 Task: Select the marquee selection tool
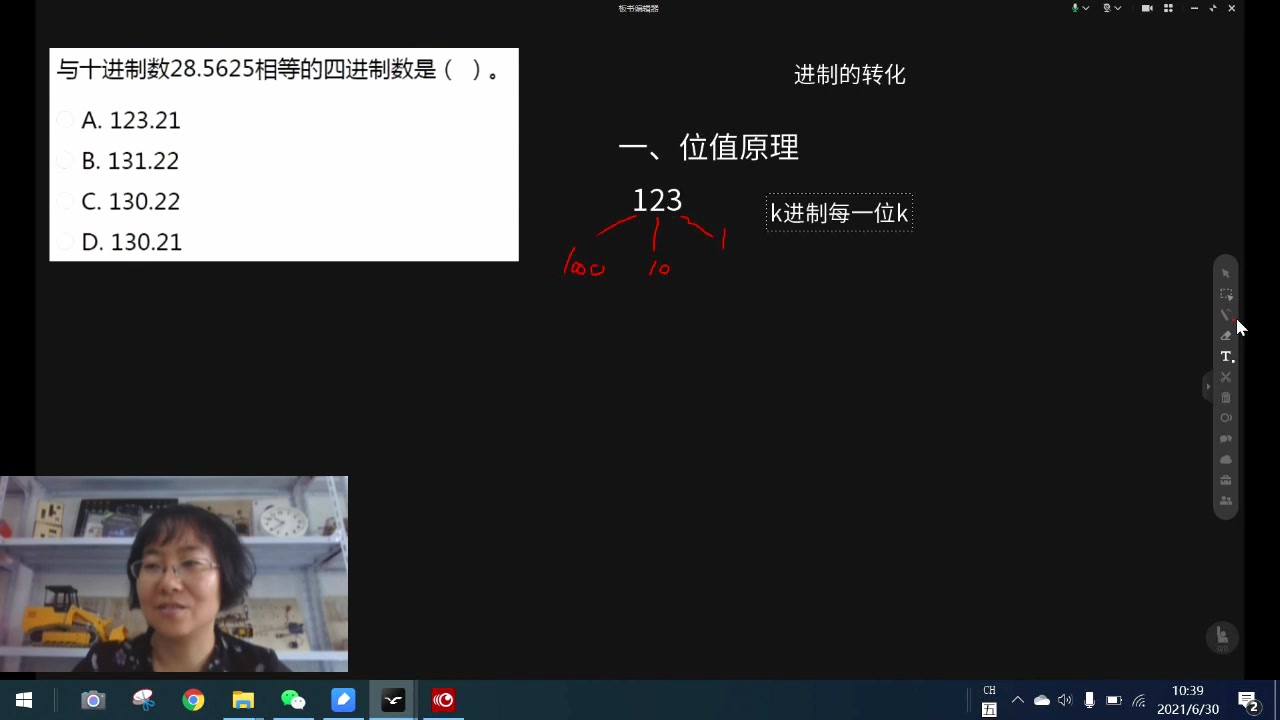[x=1226, y=293]
